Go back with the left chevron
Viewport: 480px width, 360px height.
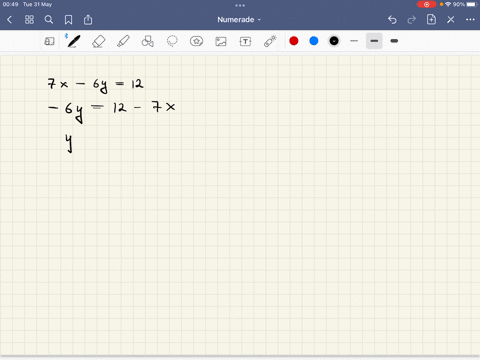point(9,20)
